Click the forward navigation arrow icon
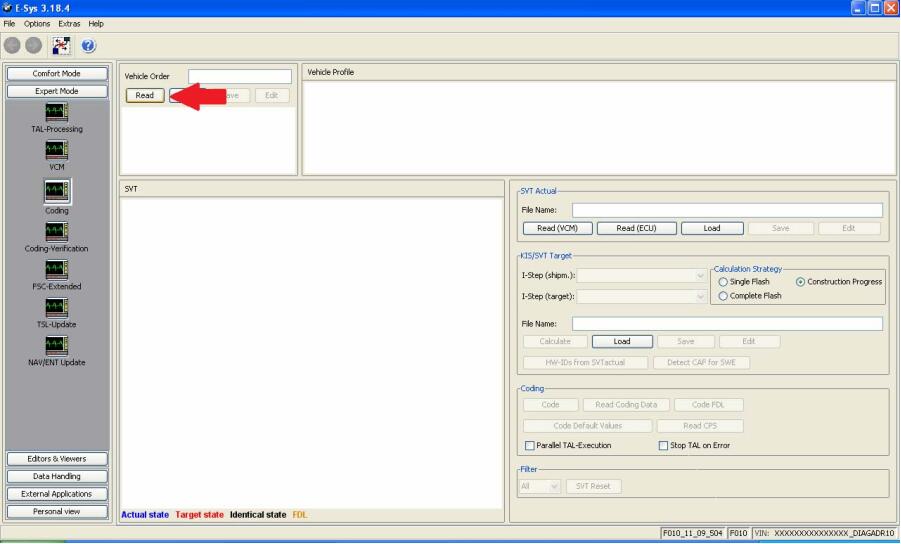 (33, 45)
